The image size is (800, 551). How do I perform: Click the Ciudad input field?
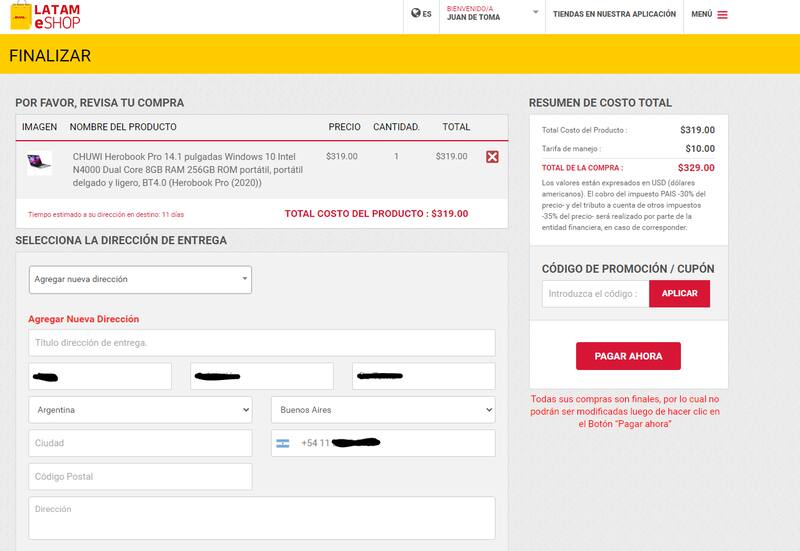140,443
